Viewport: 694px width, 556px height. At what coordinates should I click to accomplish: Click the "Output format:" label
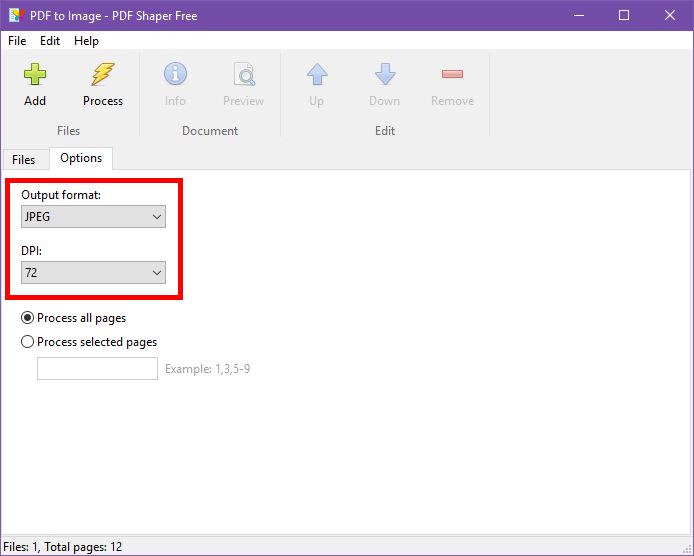pos(61,195)
